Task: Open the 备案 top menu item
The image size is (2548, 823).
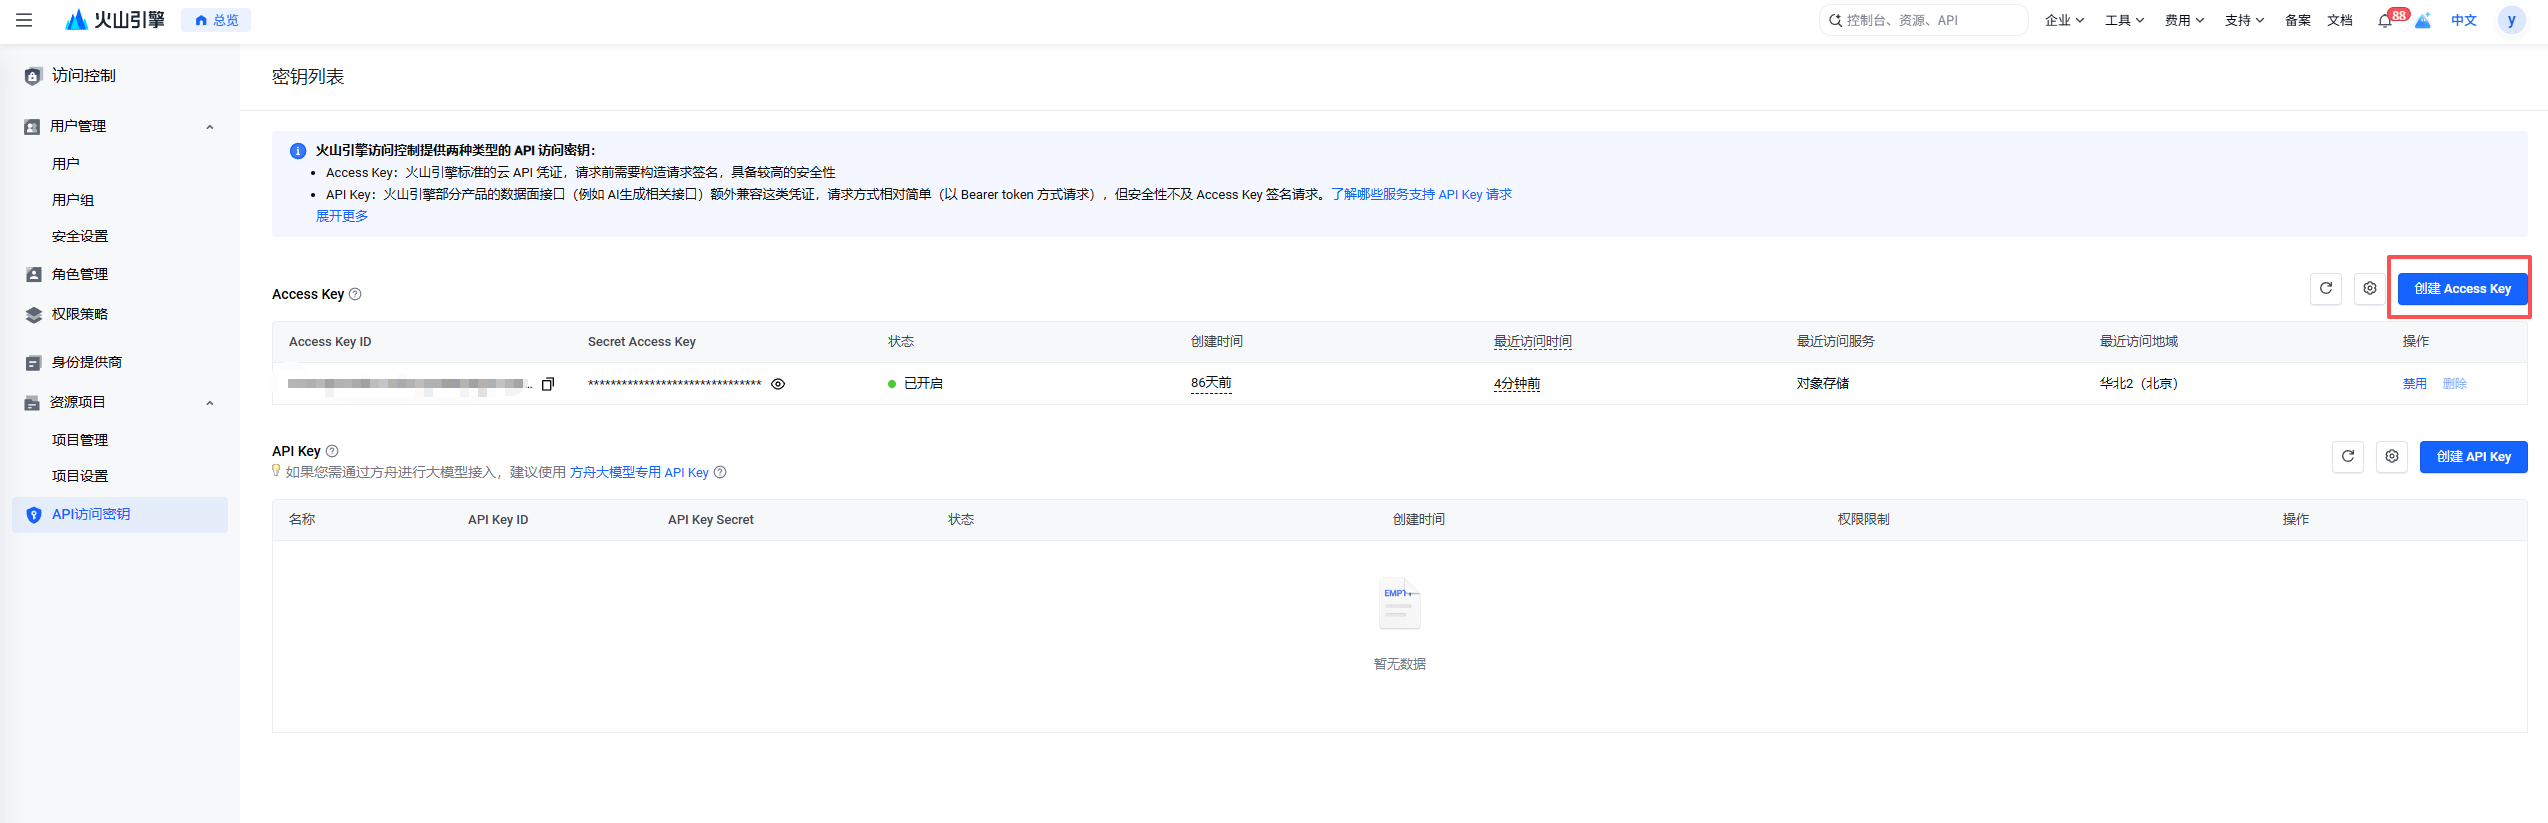Action: [2298, 20]
